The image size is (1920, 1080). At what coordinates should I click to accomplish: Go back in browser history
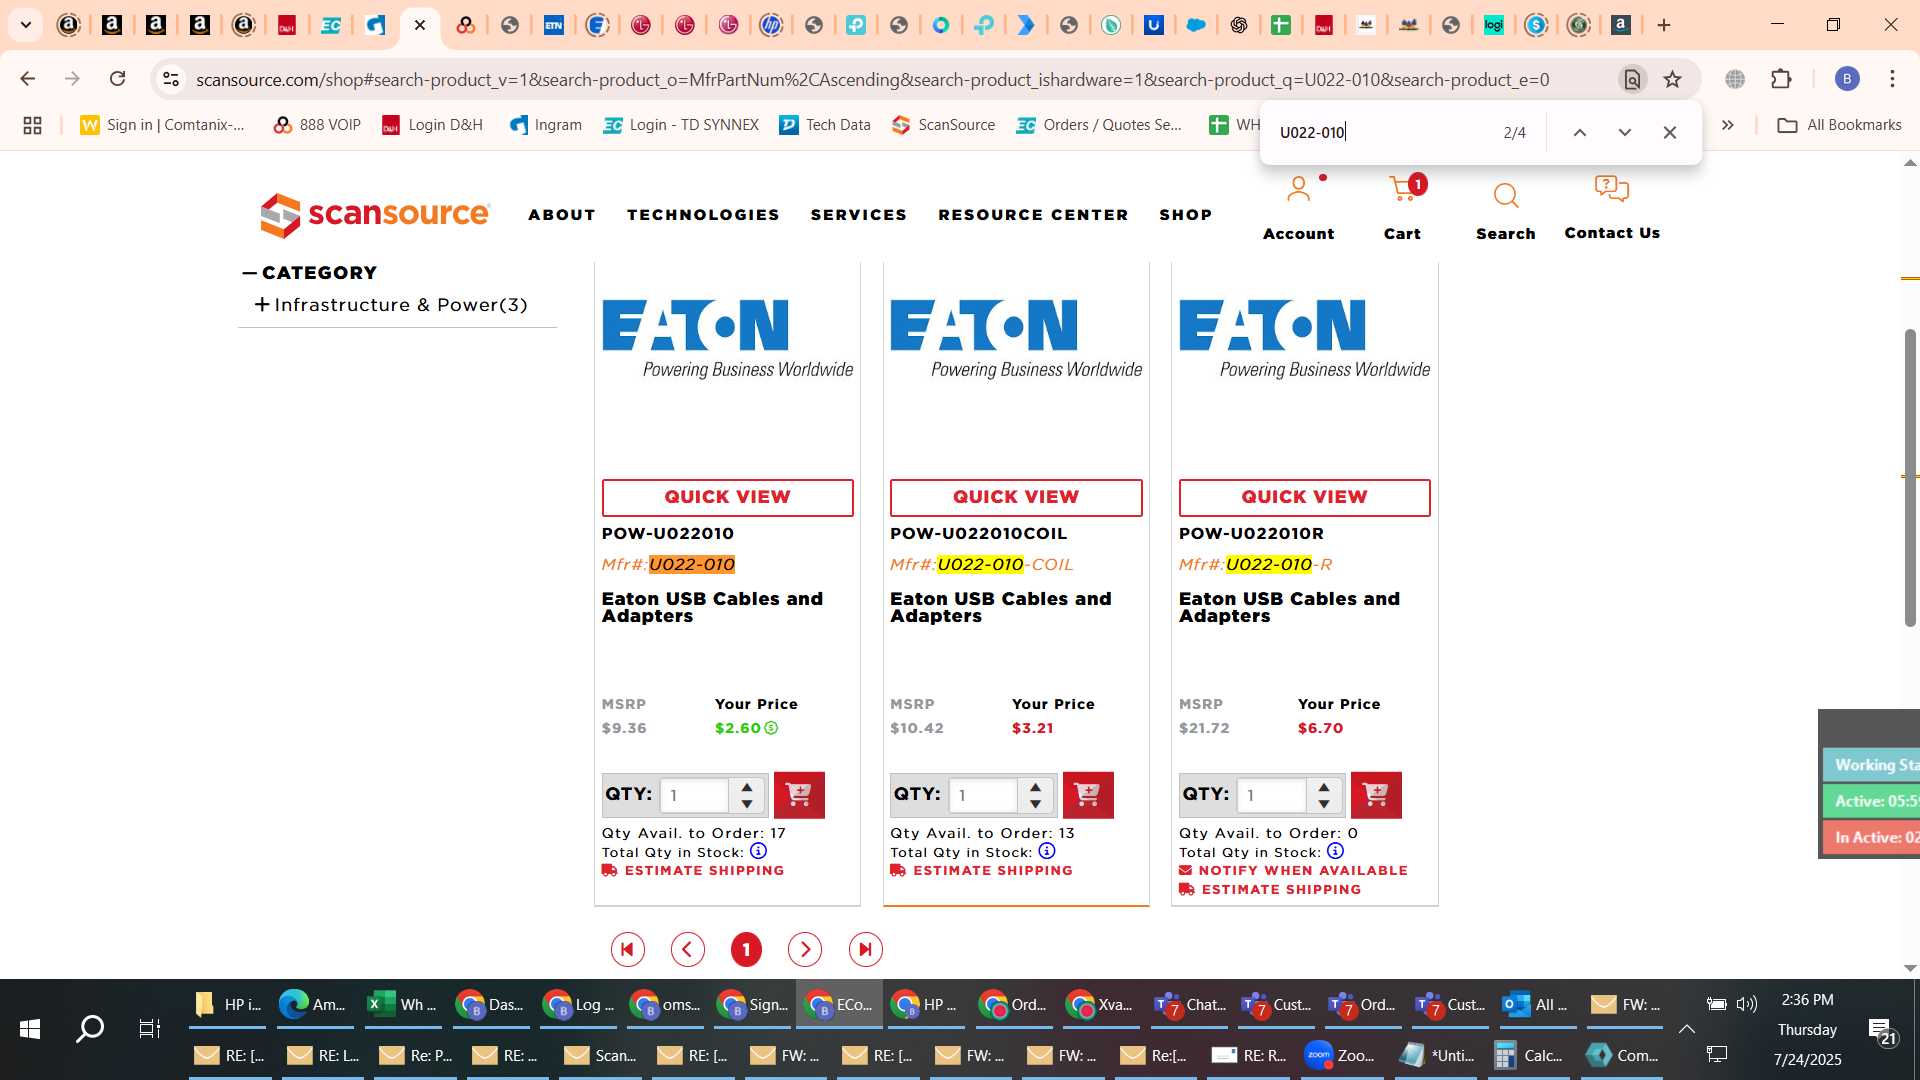click(x=28, y=79)
